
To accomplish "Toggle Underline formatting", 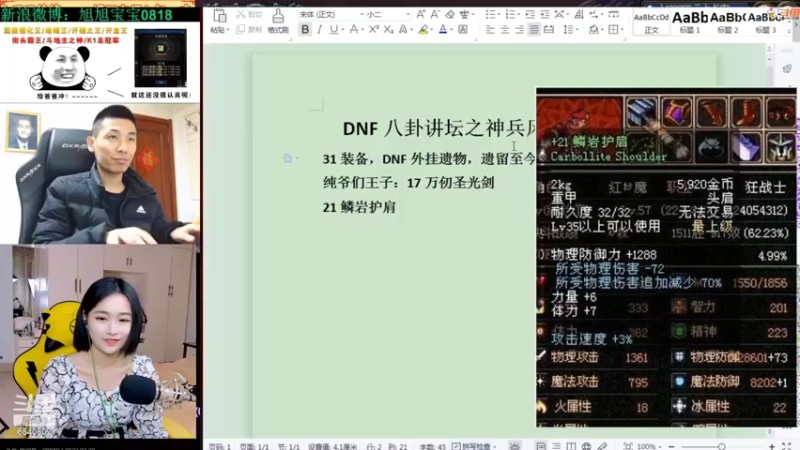I will click(x=334, y=30).
